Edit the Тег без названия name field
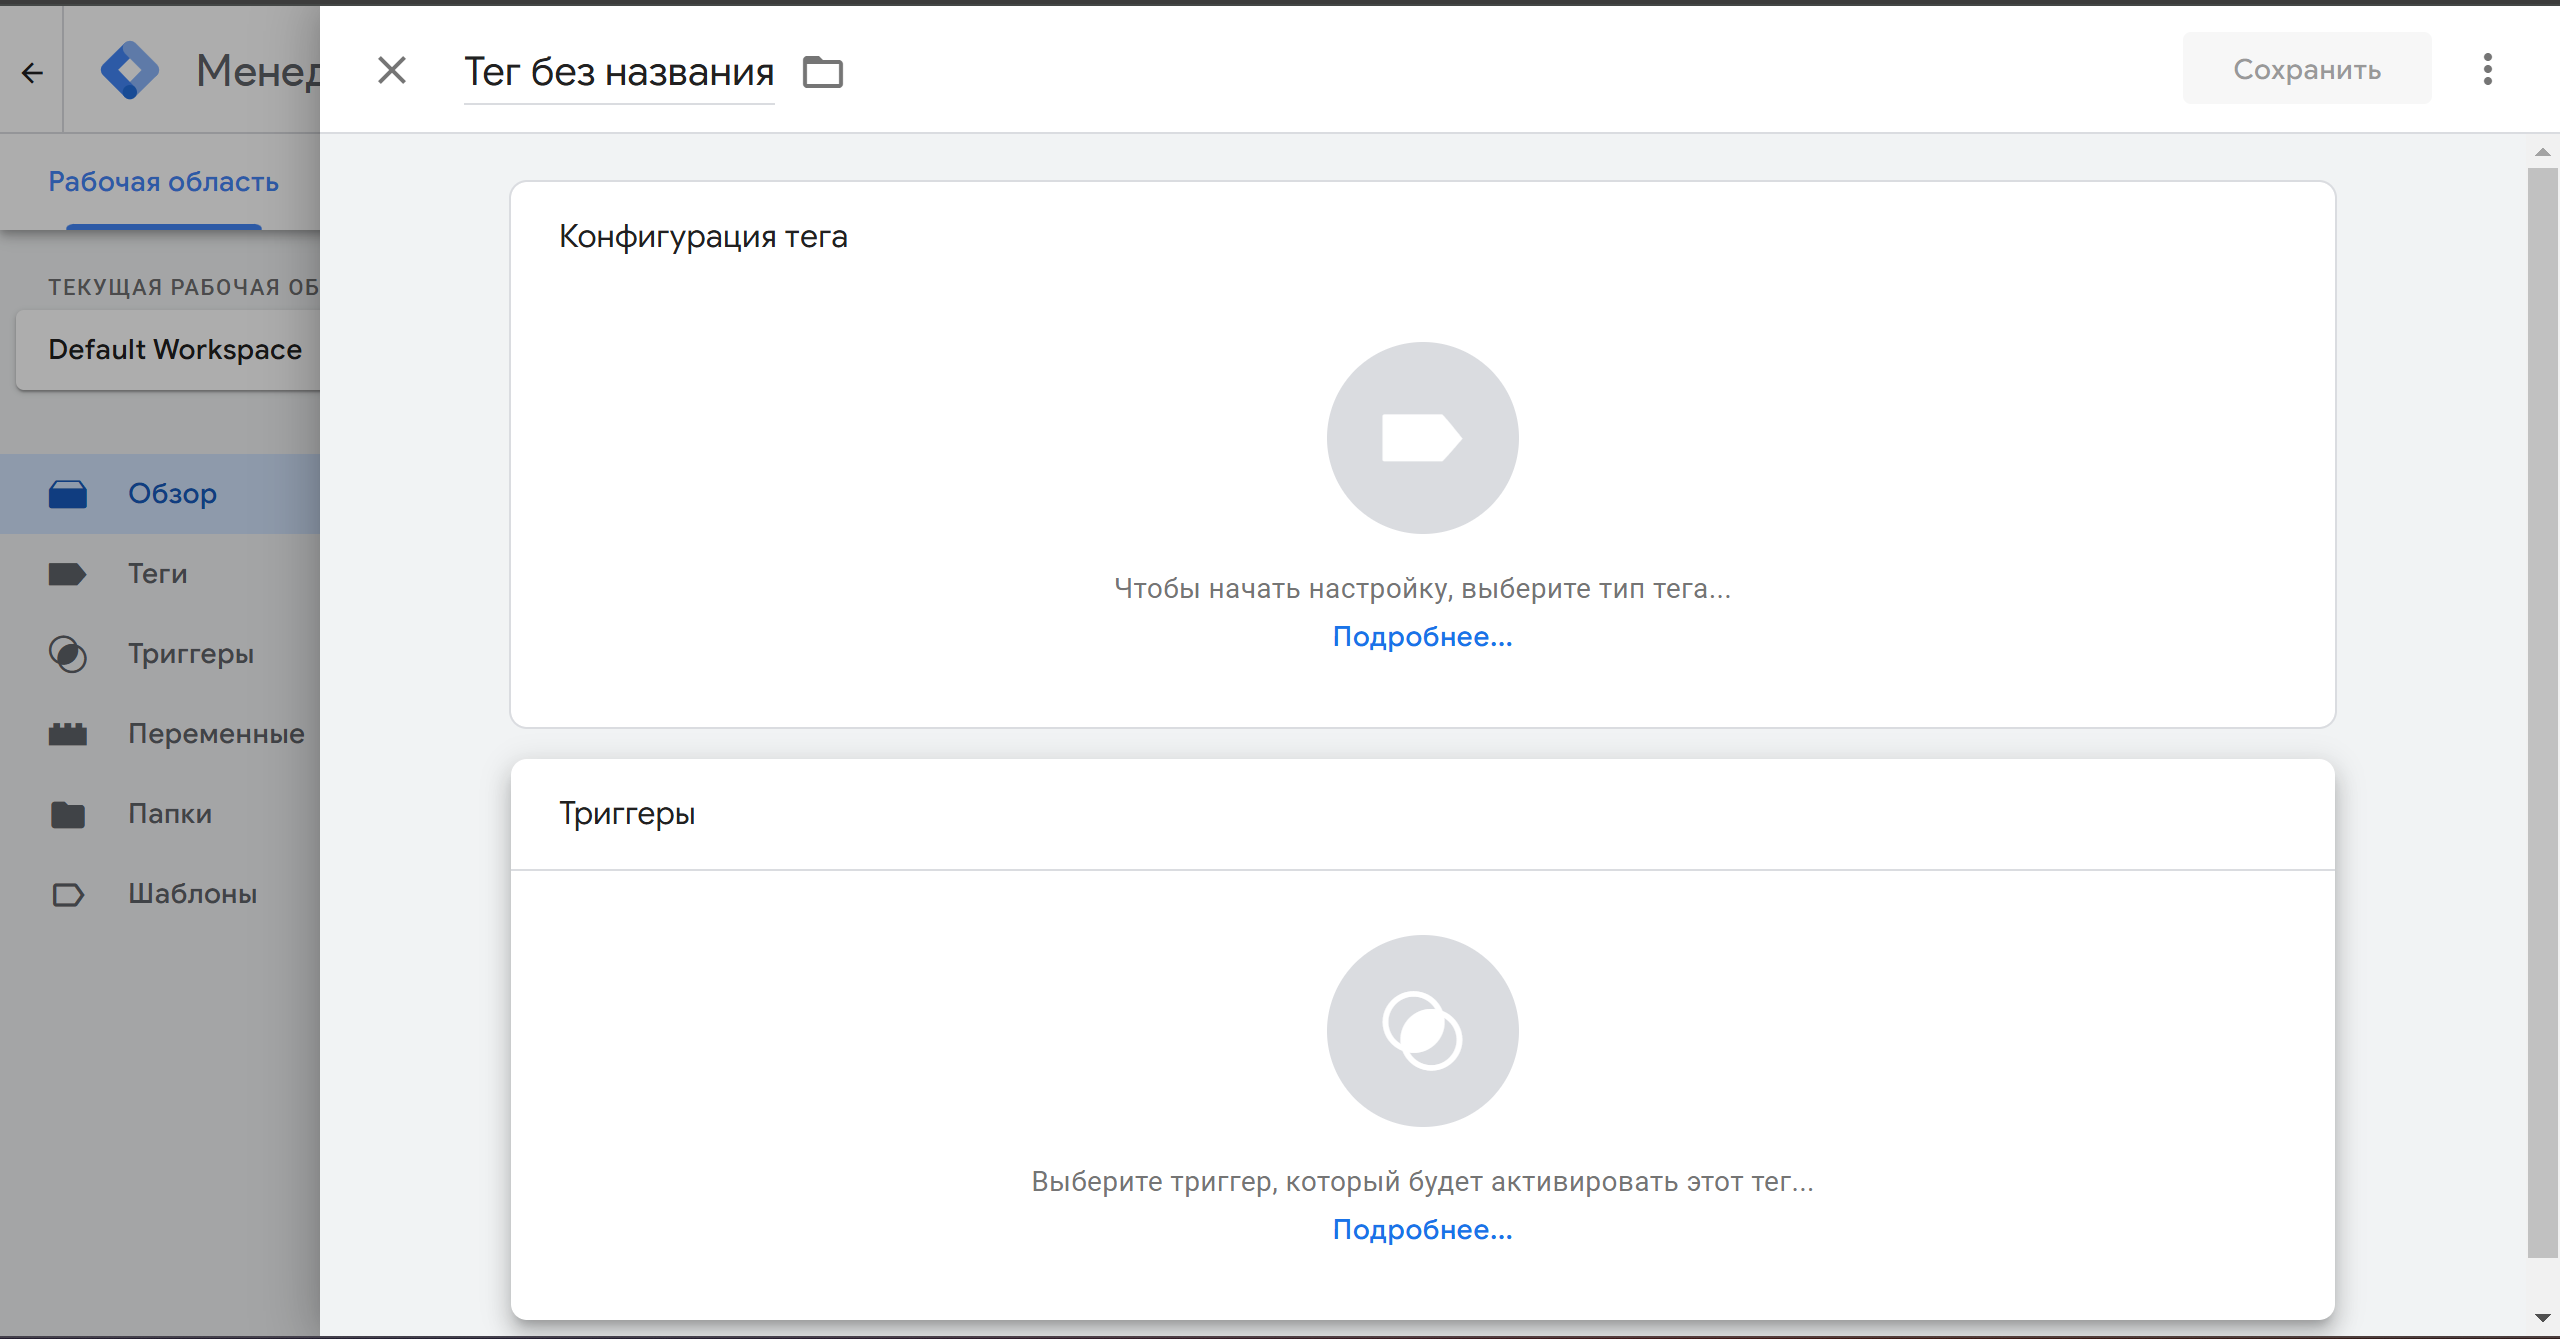Viewport: 2560px width, 1339px height. [619, 72]
